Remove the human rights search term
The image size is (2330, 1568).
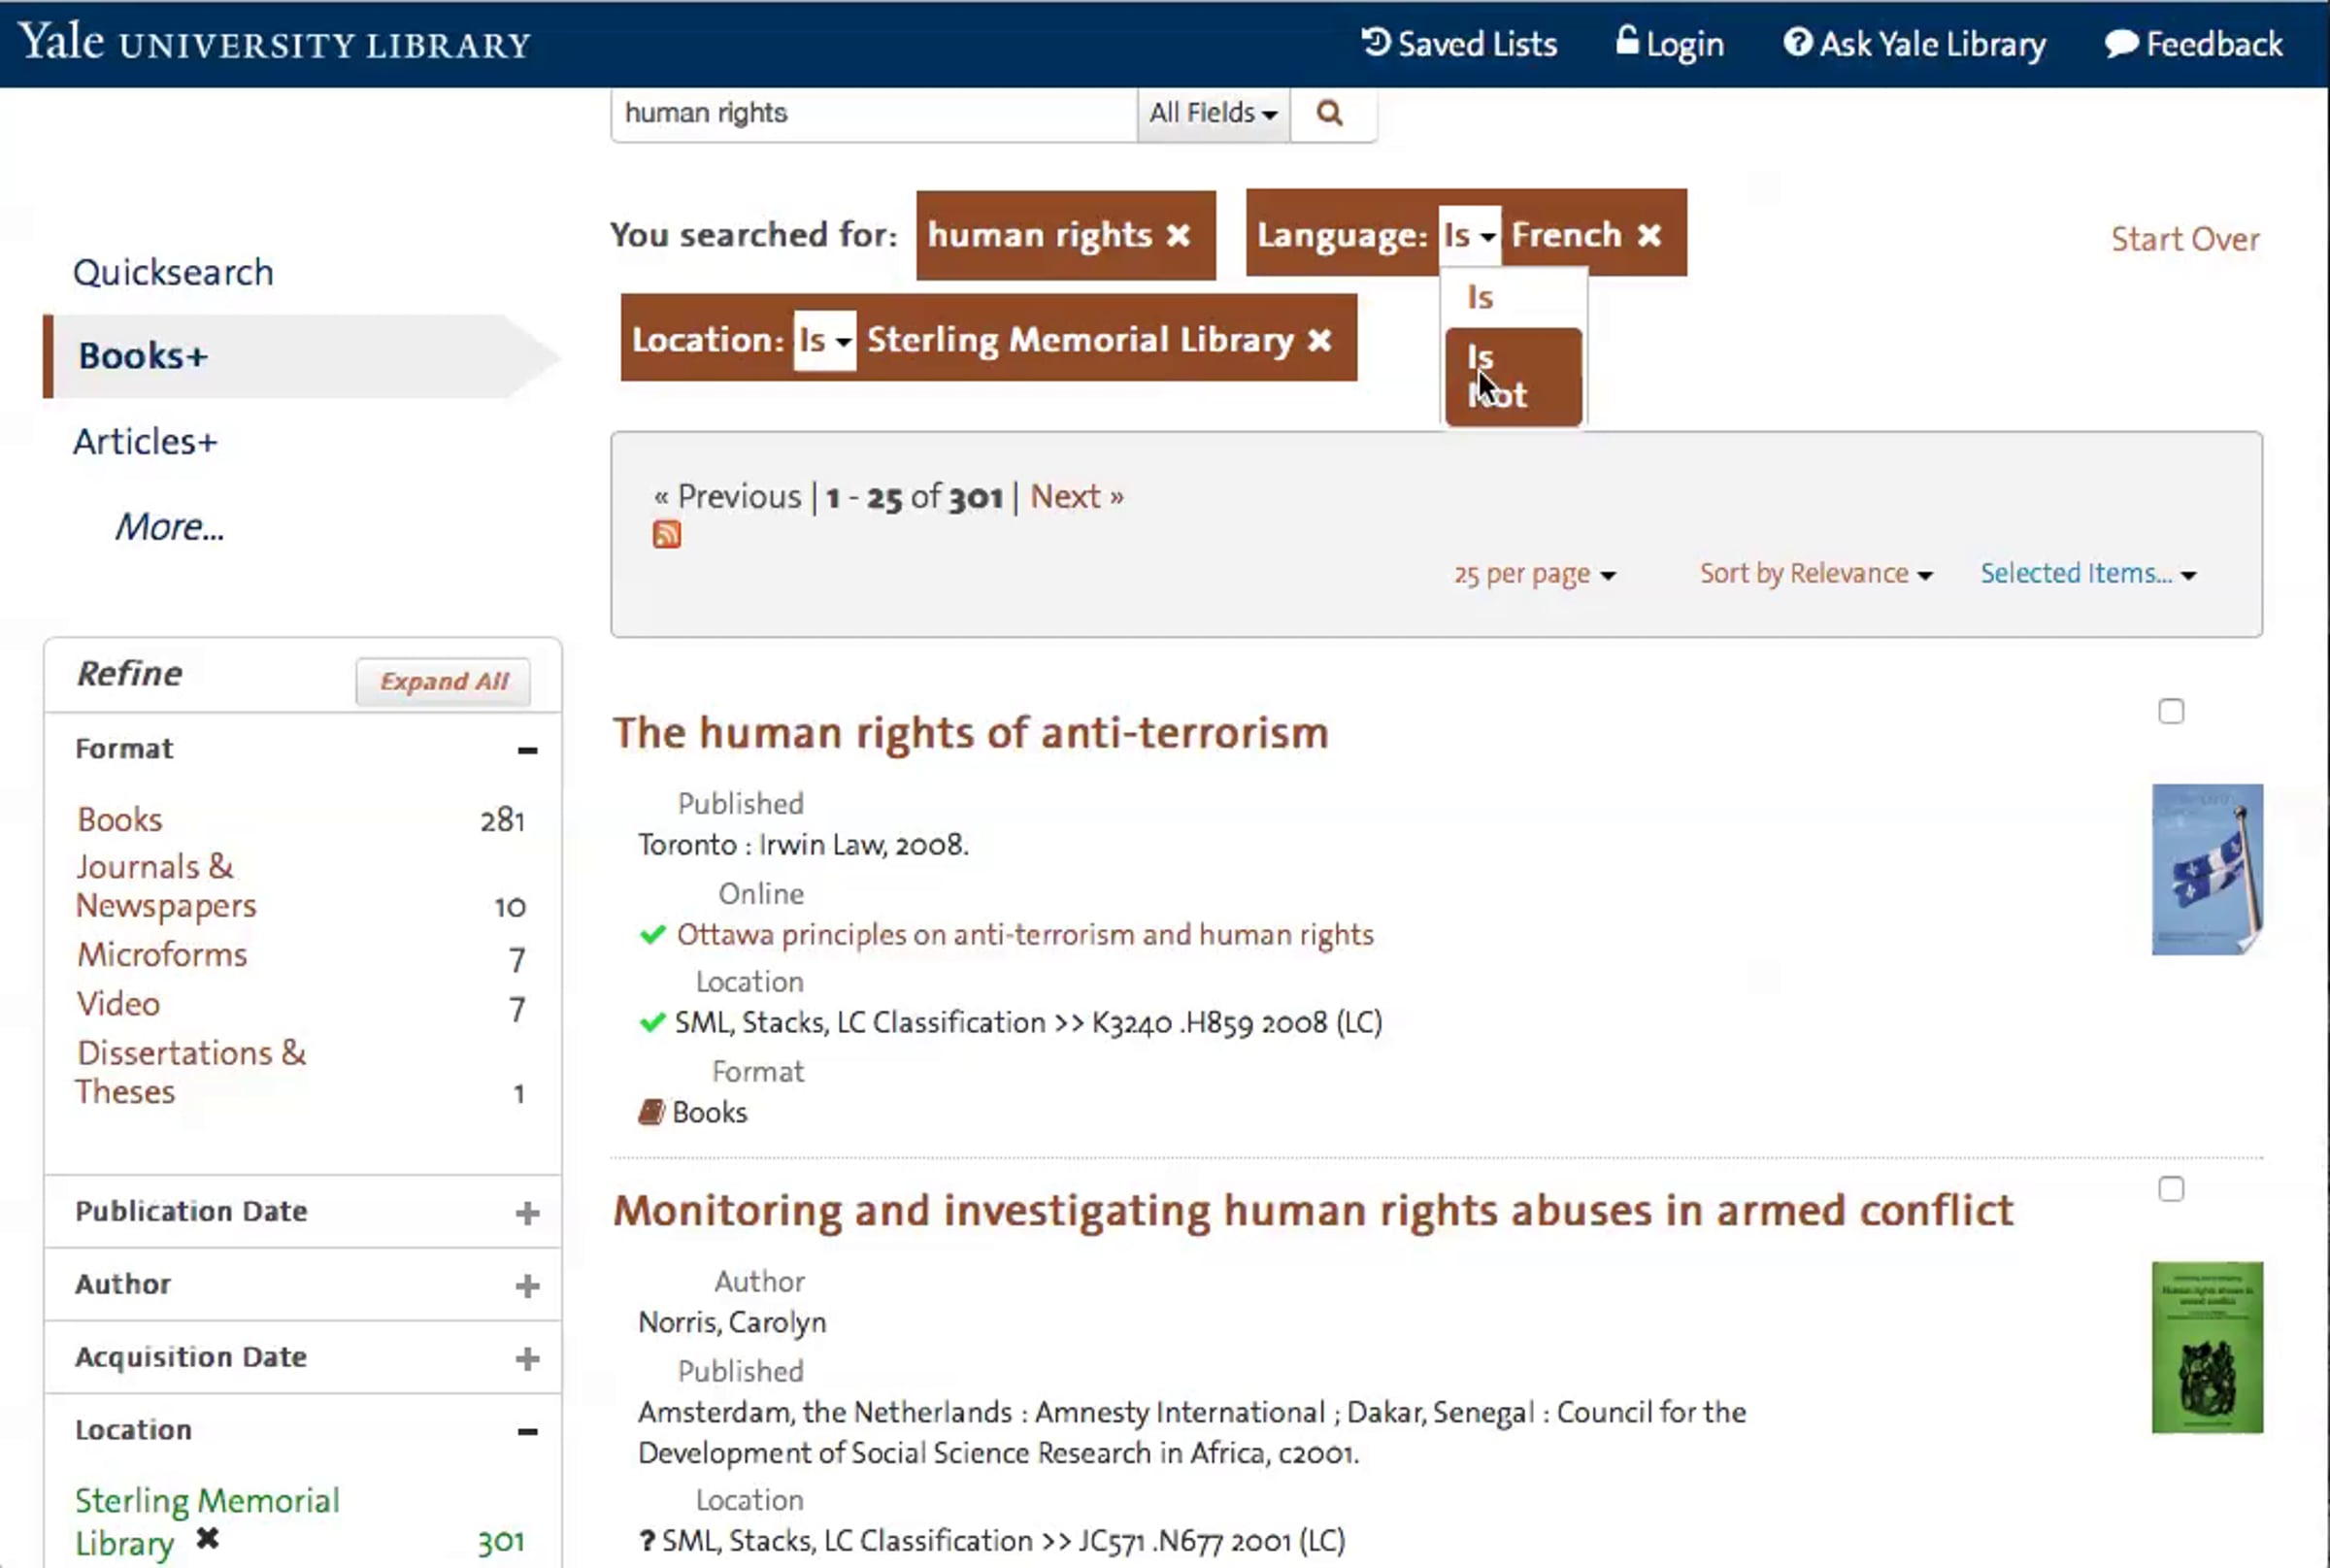click(1179, 235)
